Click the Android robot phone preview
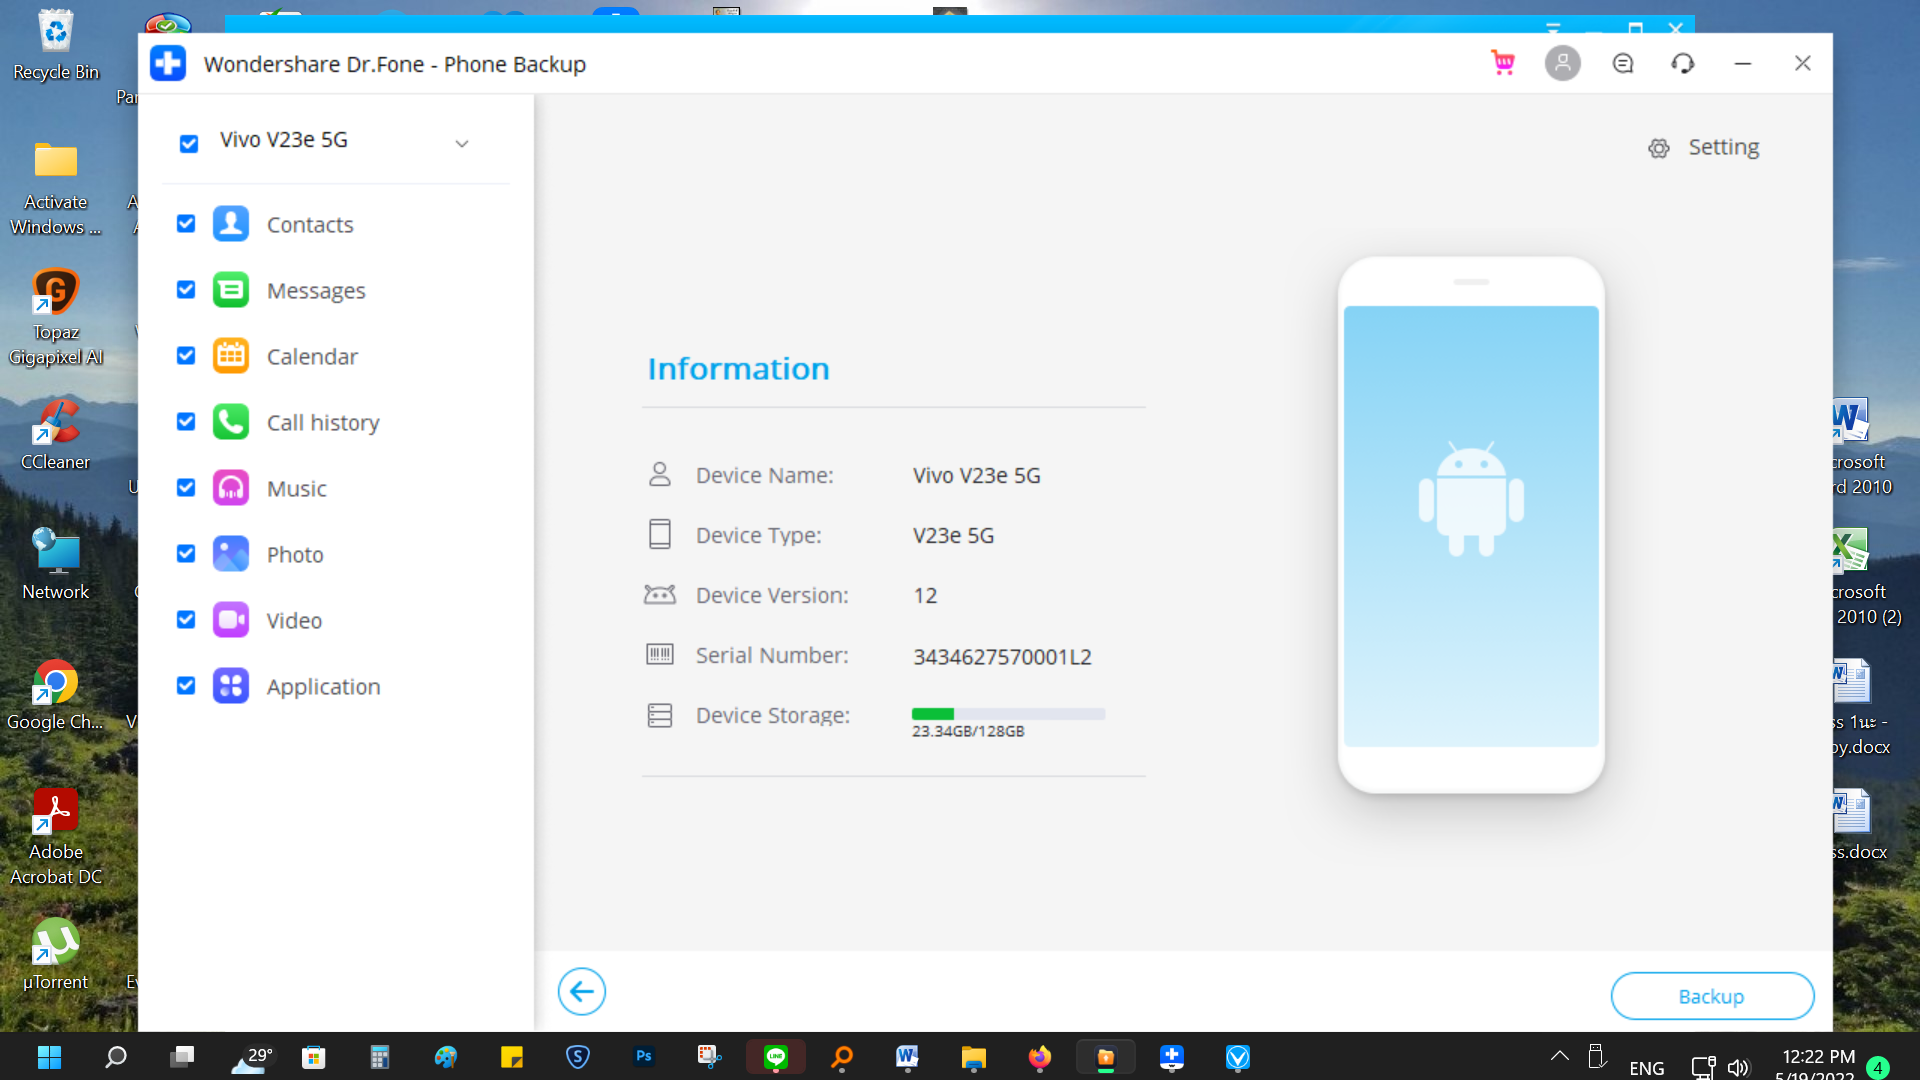The image size is (1920, 1080). coord(1471,525)
